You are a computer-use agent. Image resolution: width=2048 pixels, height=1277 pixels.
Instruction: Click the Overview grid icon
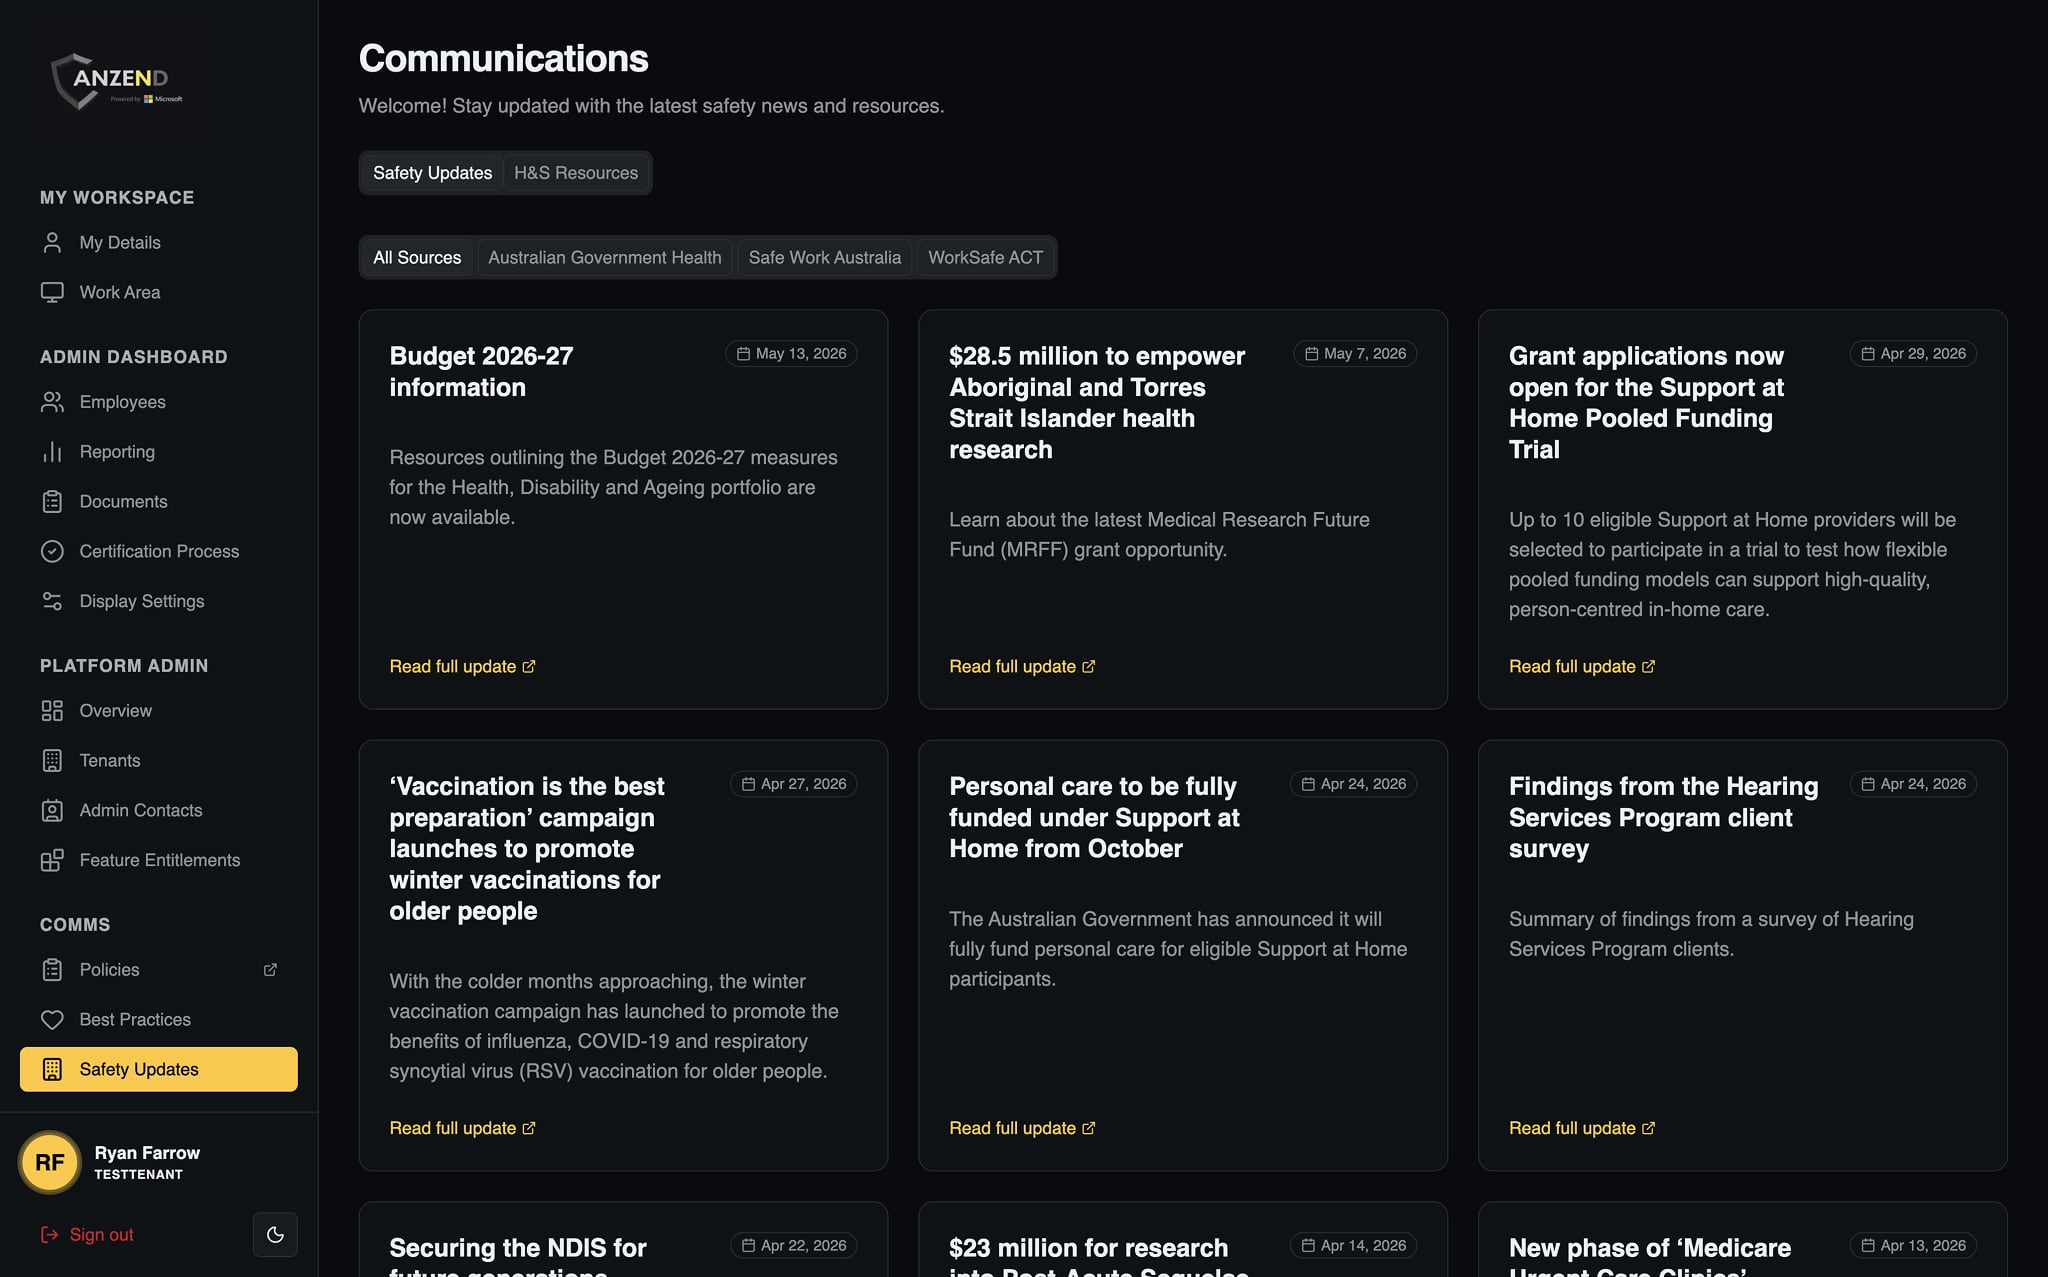[52, 711]
